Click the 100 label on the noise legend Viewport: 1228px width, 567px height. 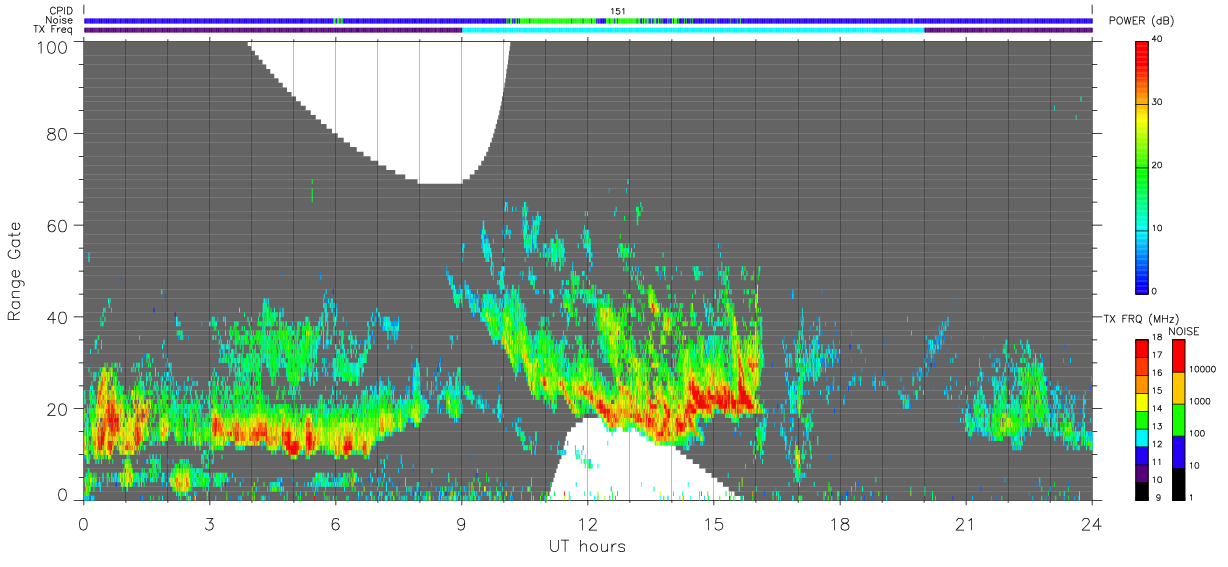(x=1197, y=433)
